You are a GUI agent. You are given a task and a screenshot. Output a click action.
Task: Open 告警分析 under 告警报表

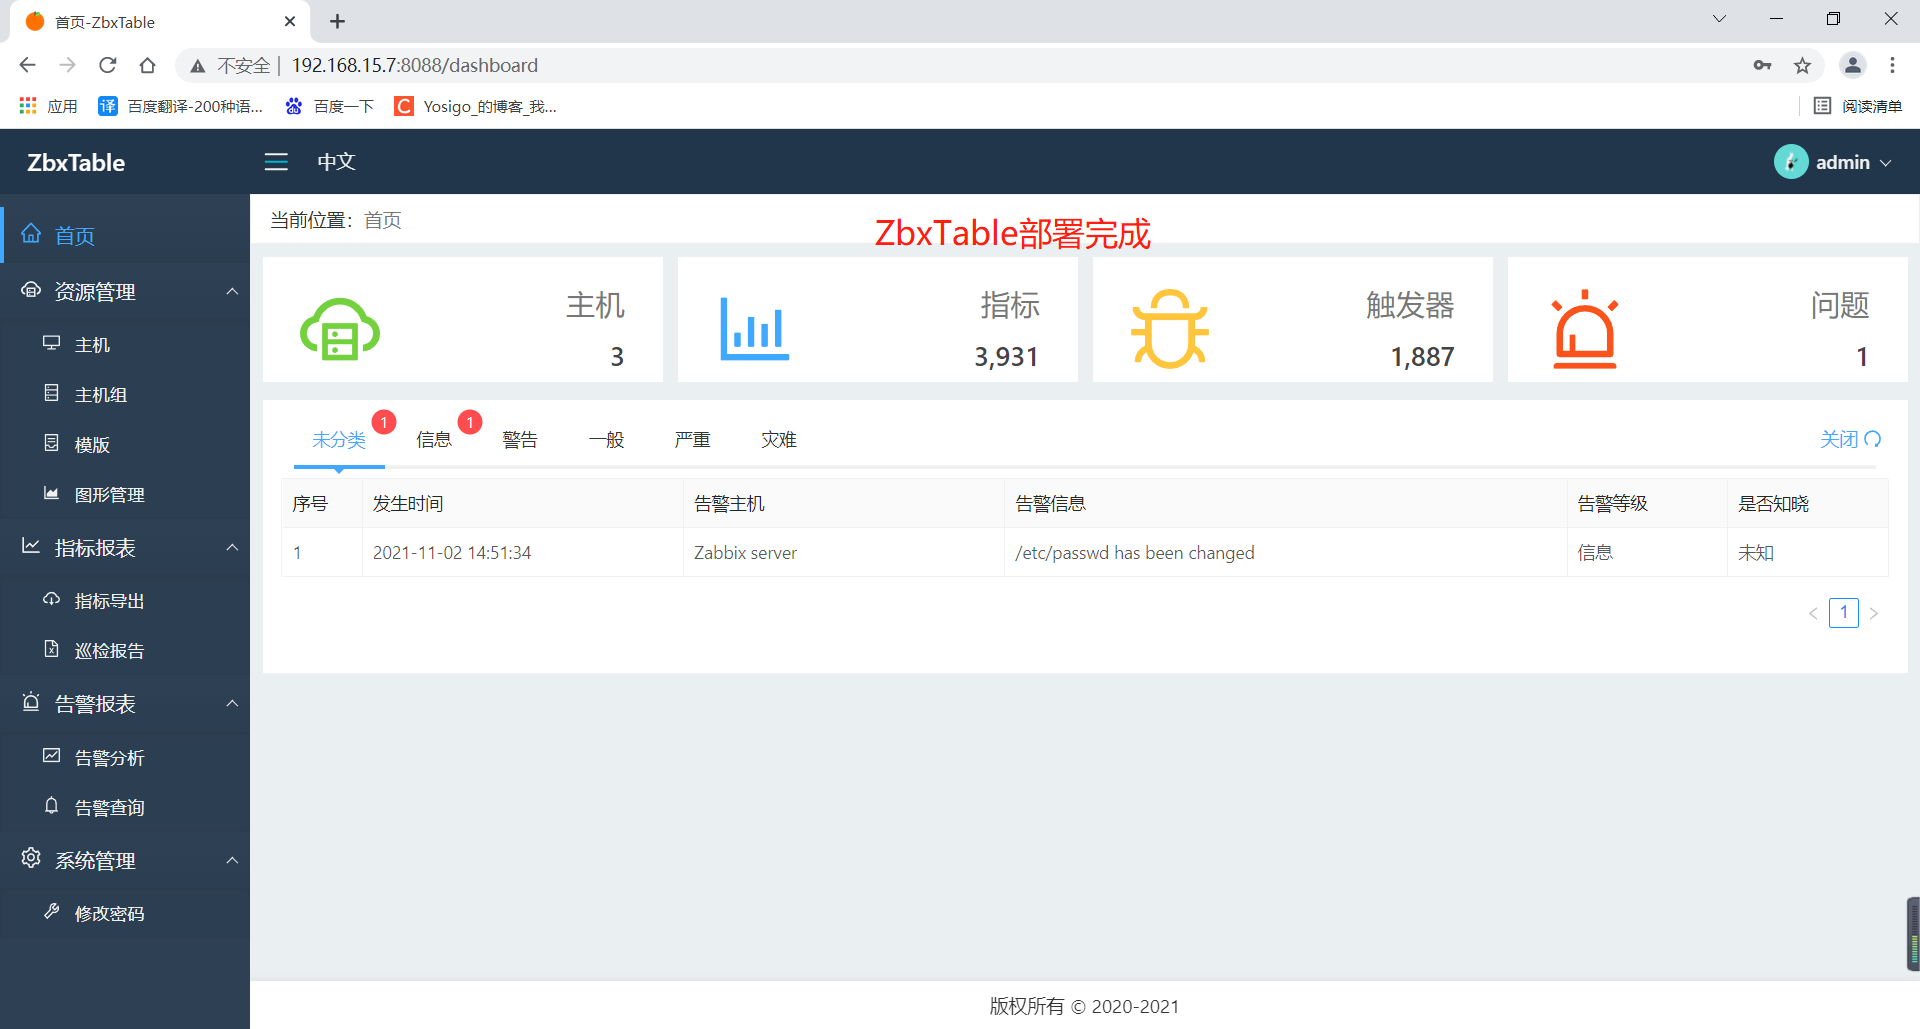click(x=110, y=757)
